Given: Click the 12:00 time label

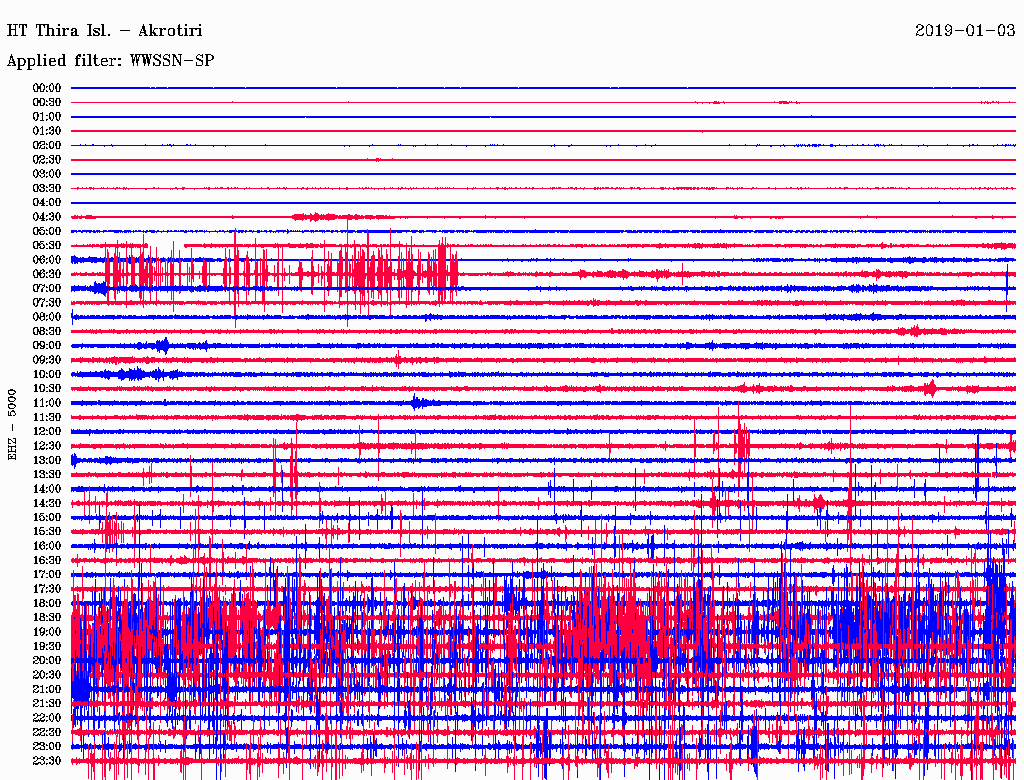Looking at the screenshot, I should click(47, 431).
